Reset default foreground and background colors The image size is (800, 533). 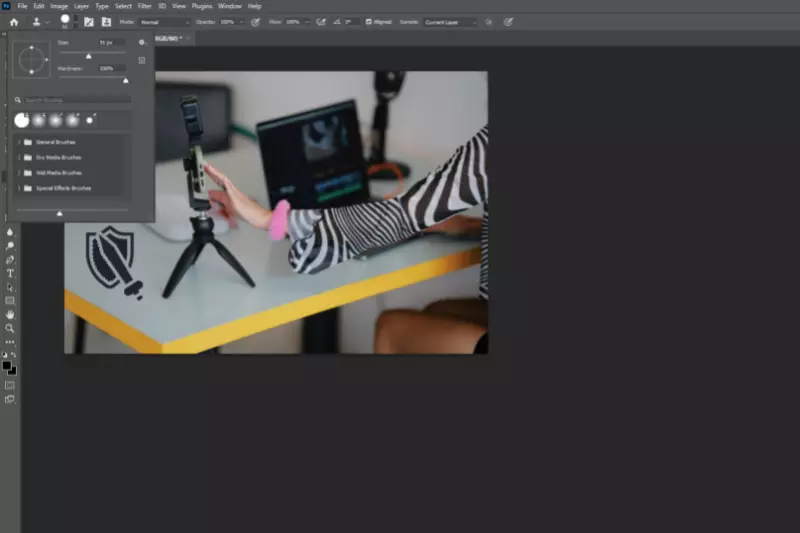pyautogui.click(x=5, y=354)
